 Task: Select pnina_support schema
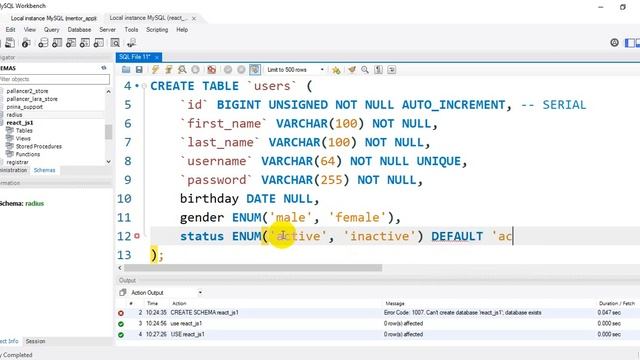(x=24, y=107)
